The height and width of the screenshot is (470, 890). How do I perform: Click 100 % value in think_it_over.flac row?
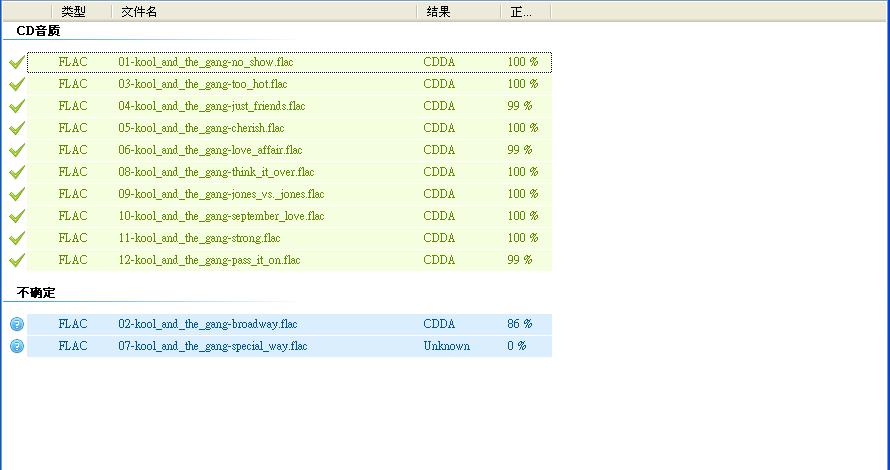(523, 172)
